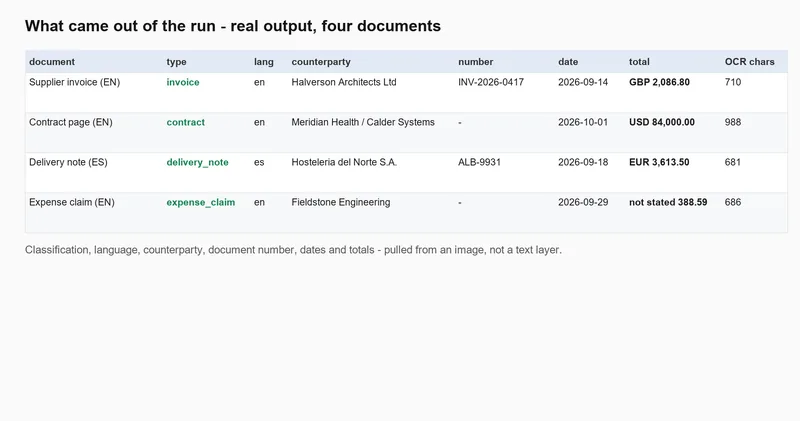Click 'Halverson Architects Ltd' counterparty

tap(344, 82)
